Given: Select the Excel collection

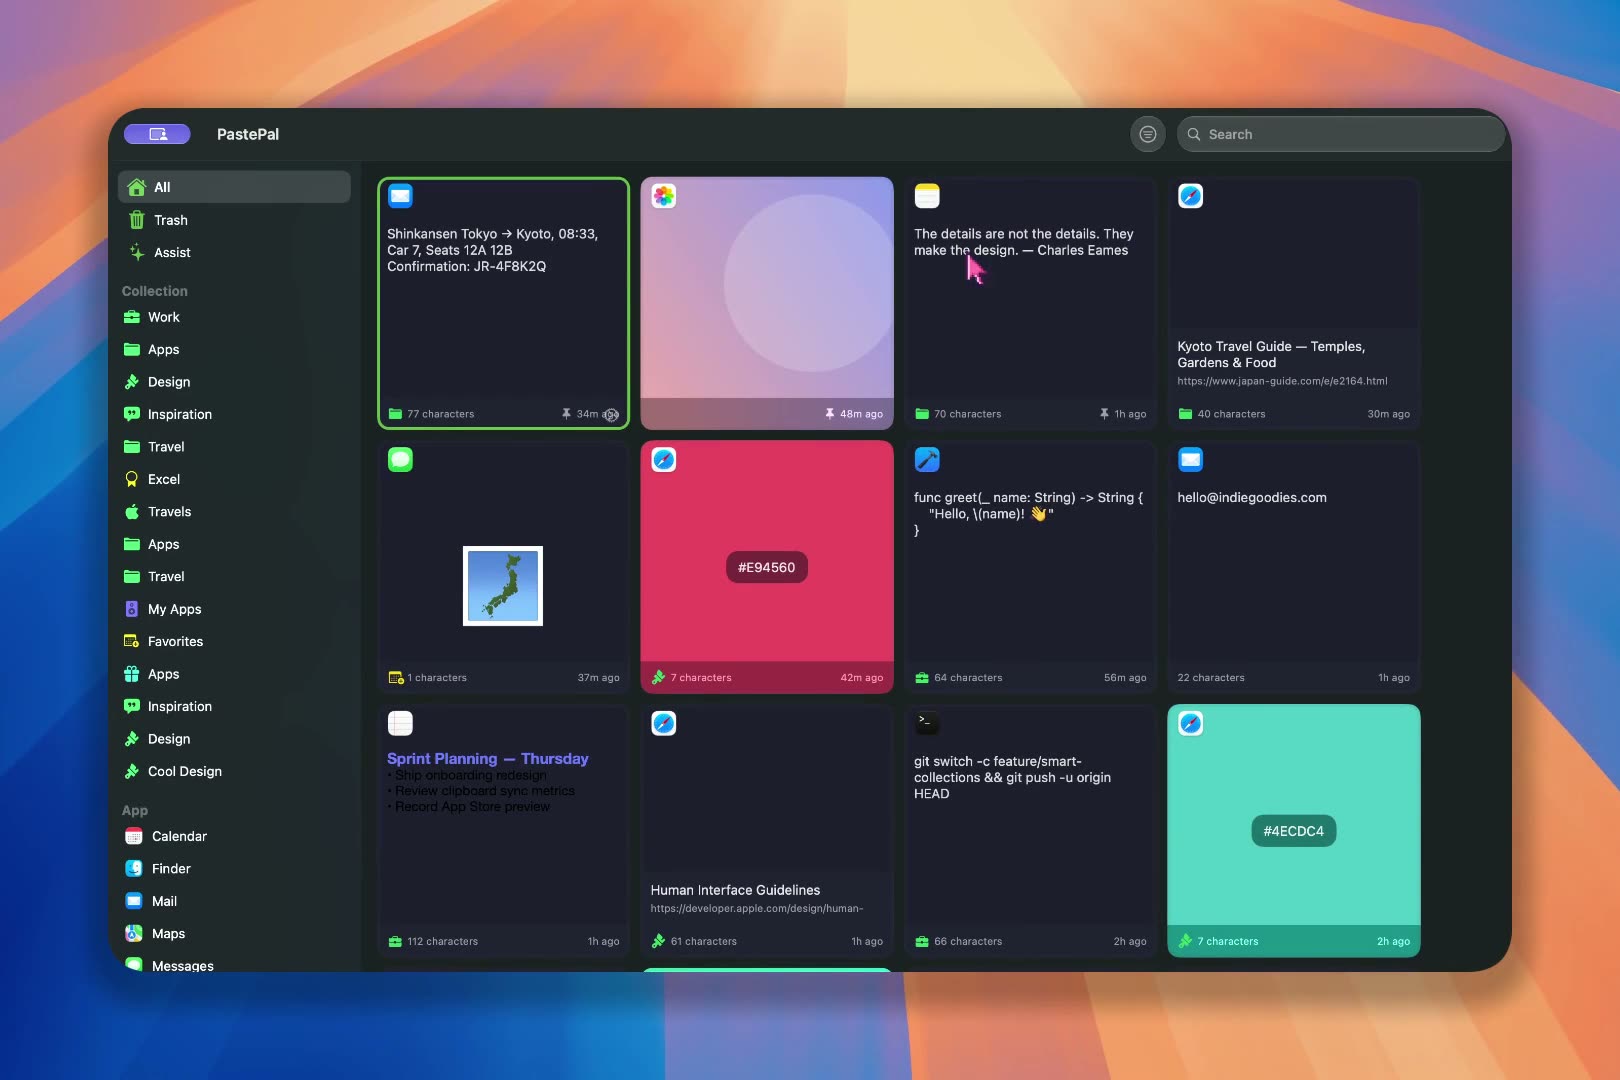Looking at the screenshot, I should coord(234,479).
